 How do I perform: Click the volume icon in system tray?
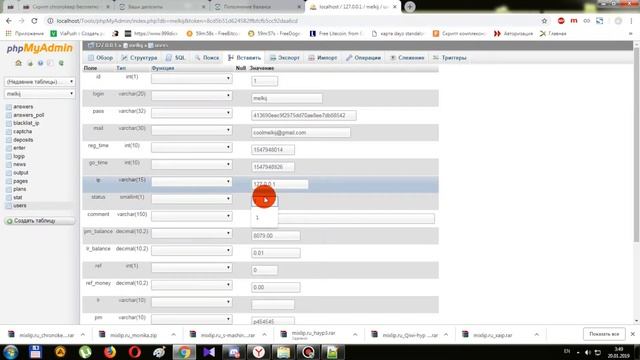click(588, 352)
